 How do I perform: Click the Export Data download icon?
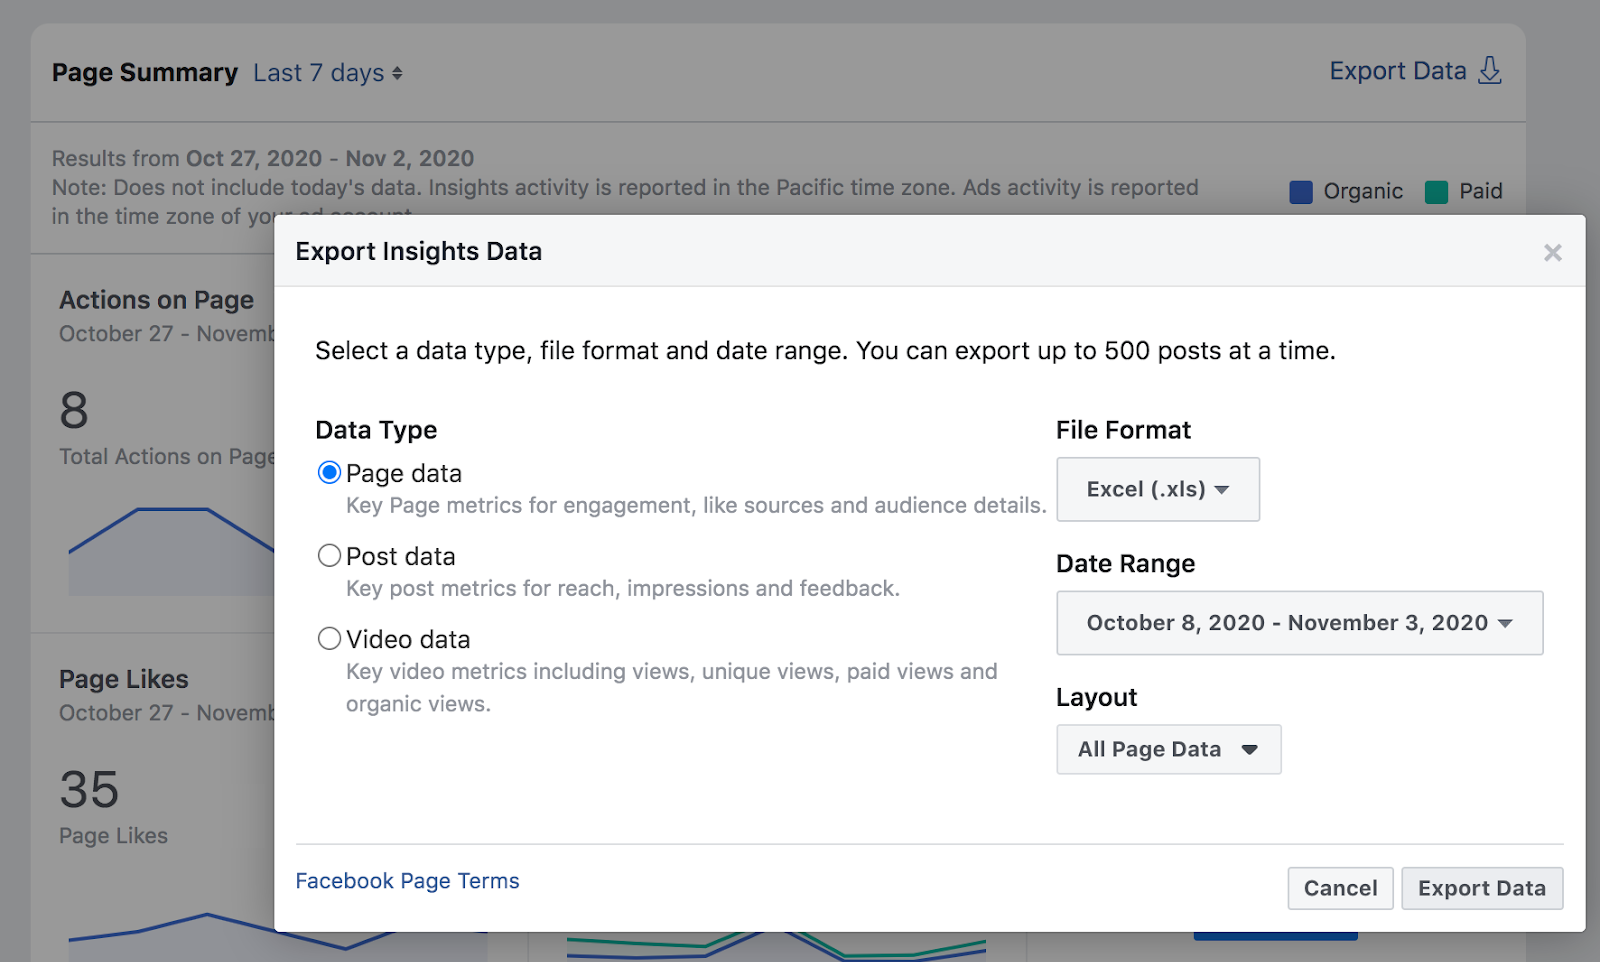[1490, 71]
